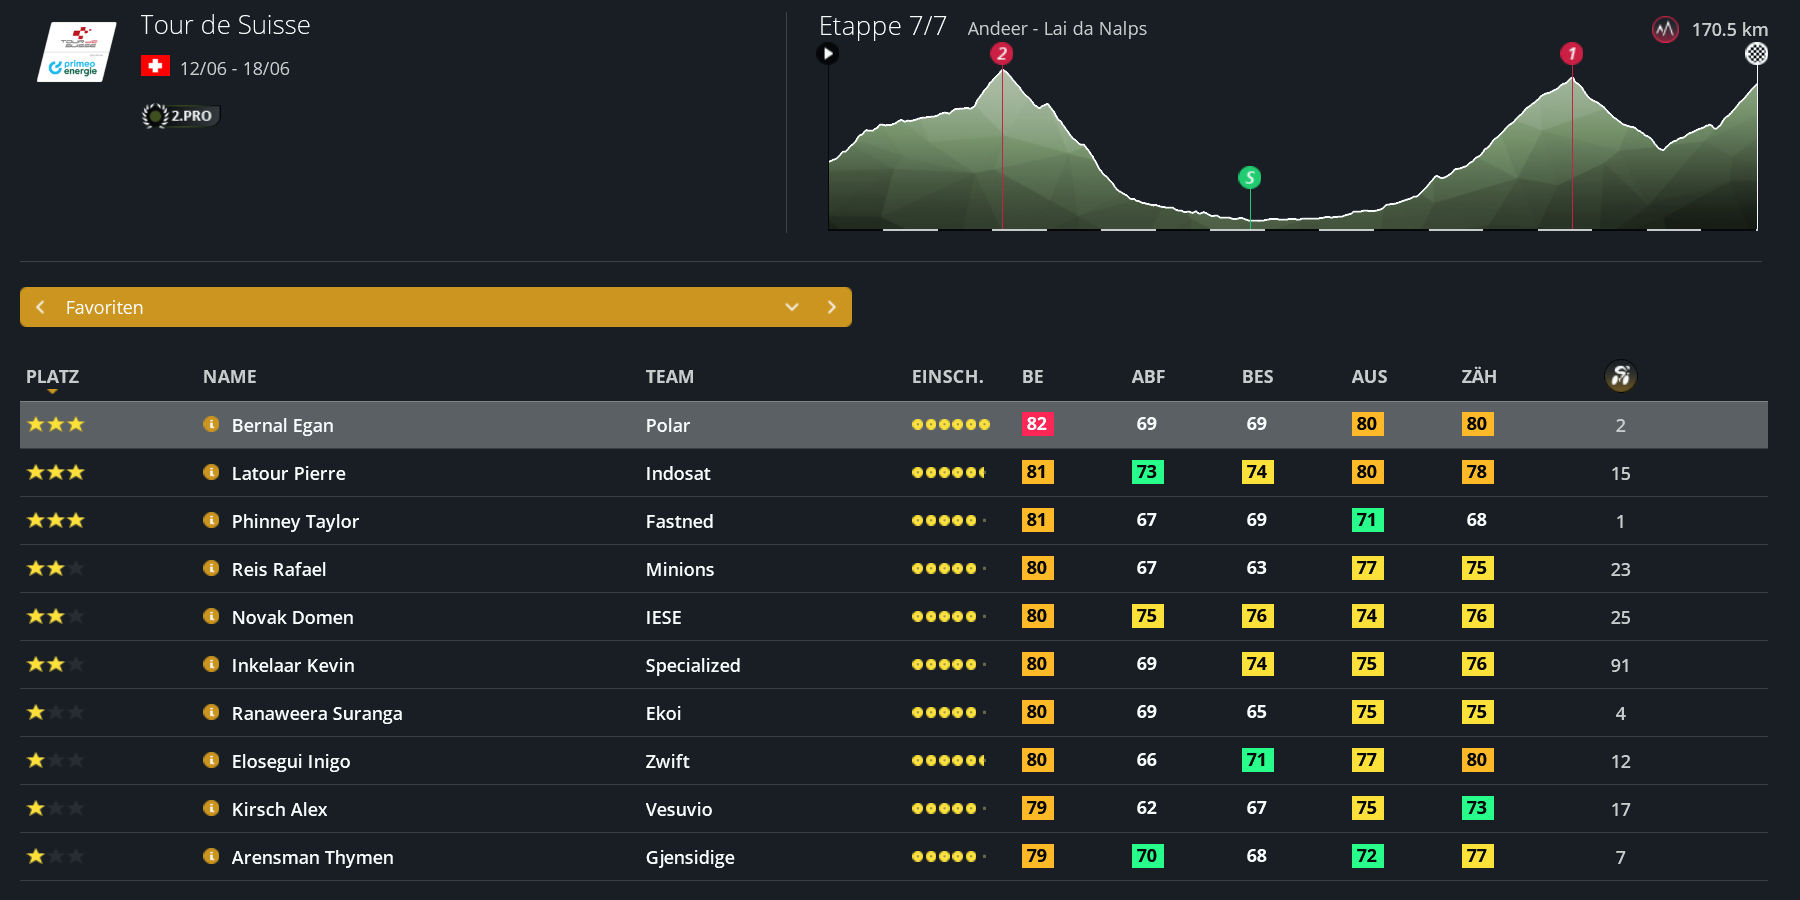Sort riders by TEAM column header

669,377
